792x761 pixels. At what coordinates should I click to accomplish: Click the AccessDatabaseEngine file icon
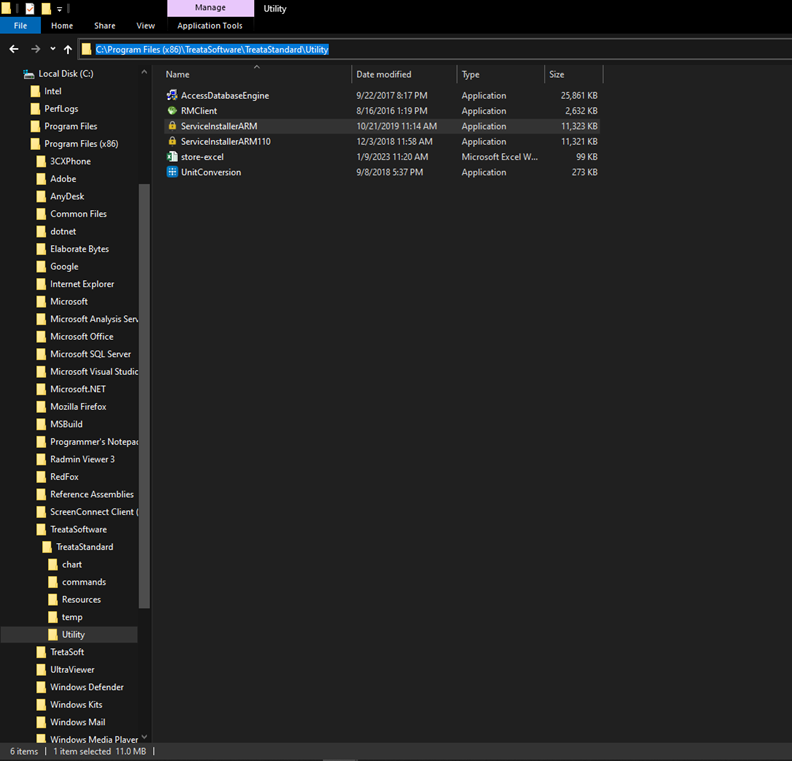pyautogui.click(x=172, y=96)
